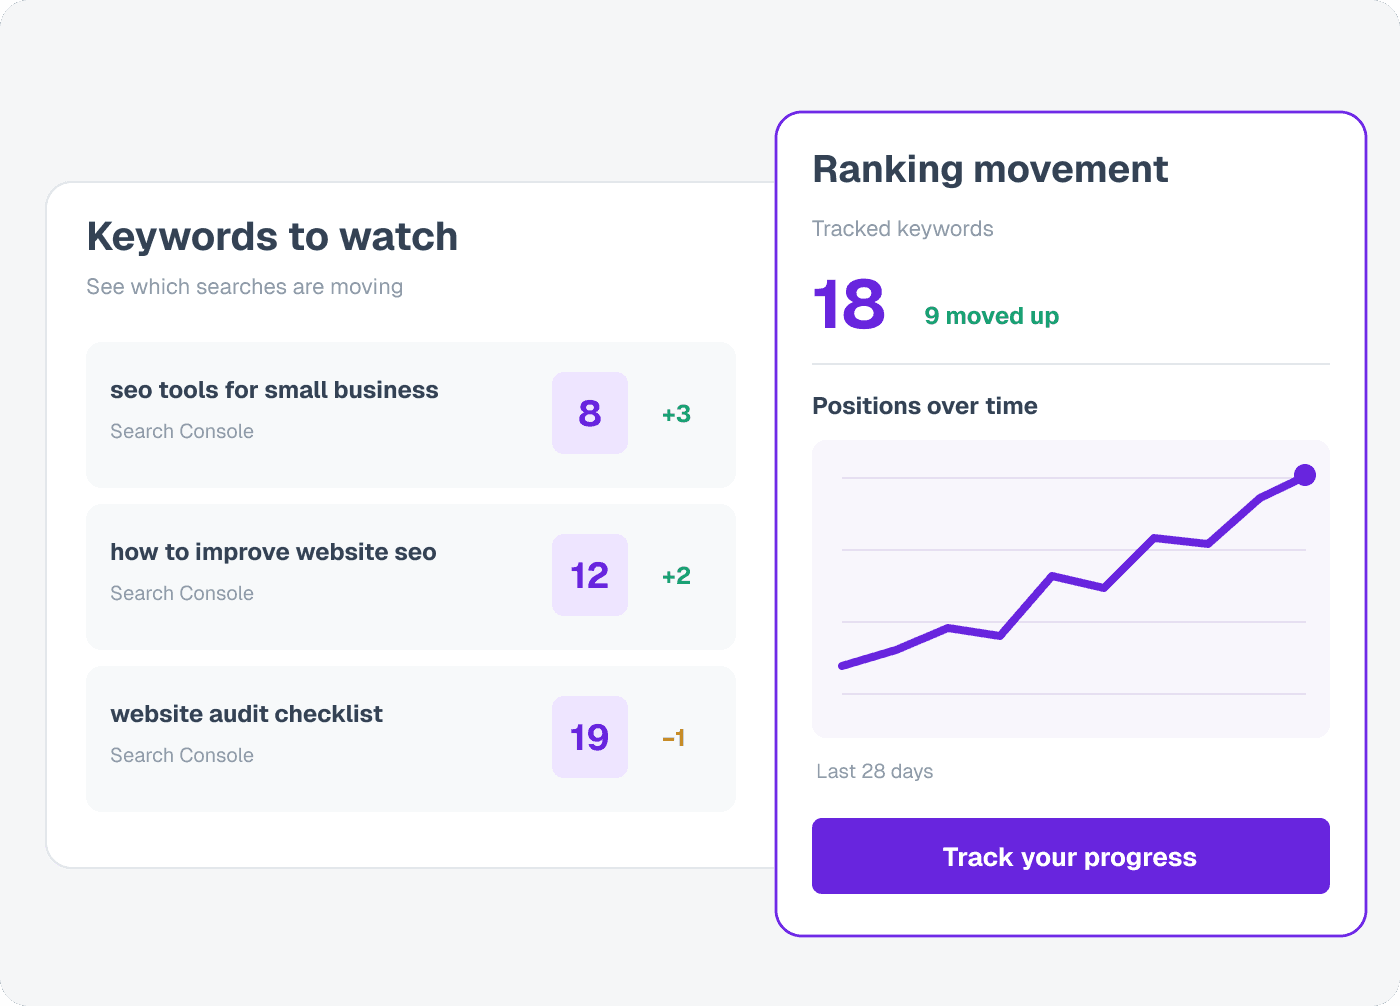Open the 'website audit checklist' keyword row

click(411, 739)
